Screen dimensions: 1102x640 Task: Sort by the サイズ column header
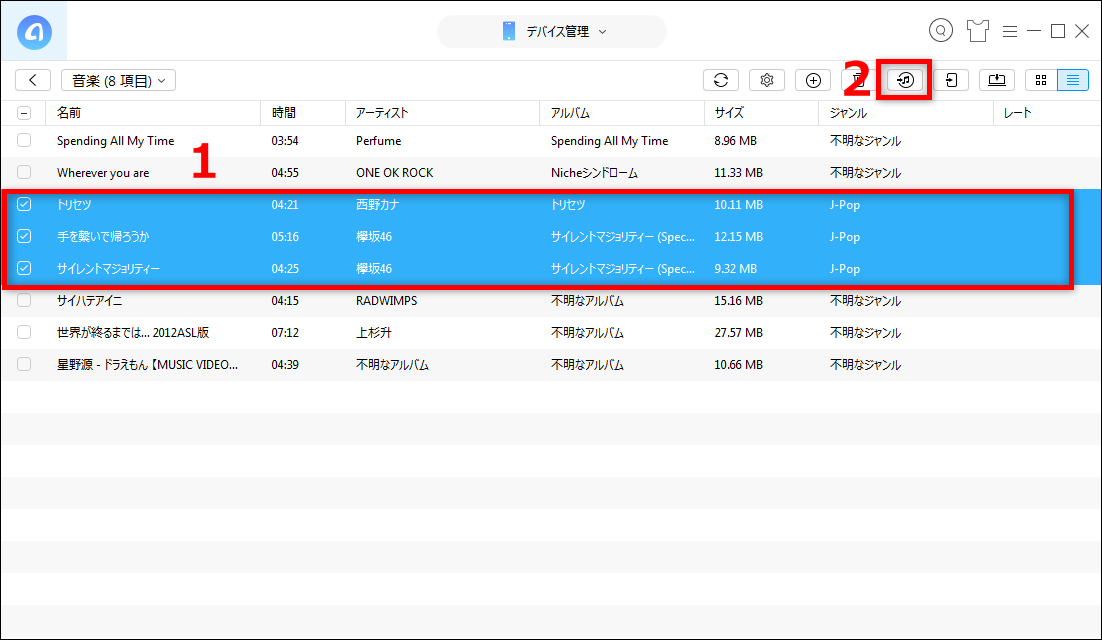tap(729, 113)
